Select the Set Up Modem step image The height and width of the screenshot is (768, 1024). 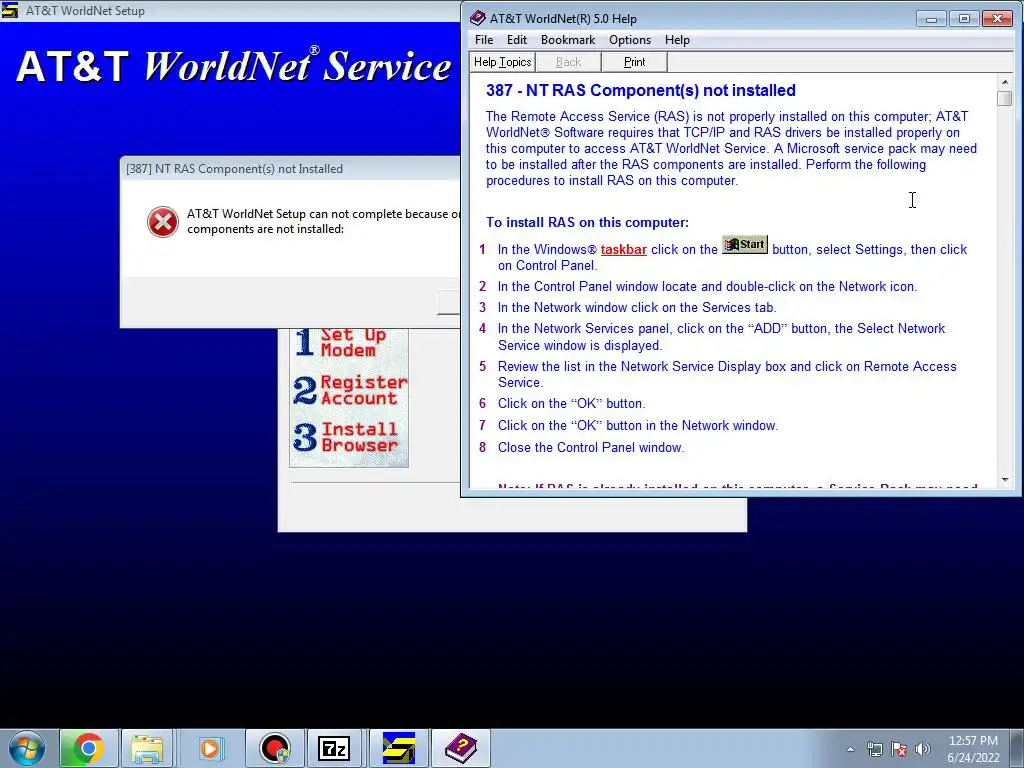point(342,342)
